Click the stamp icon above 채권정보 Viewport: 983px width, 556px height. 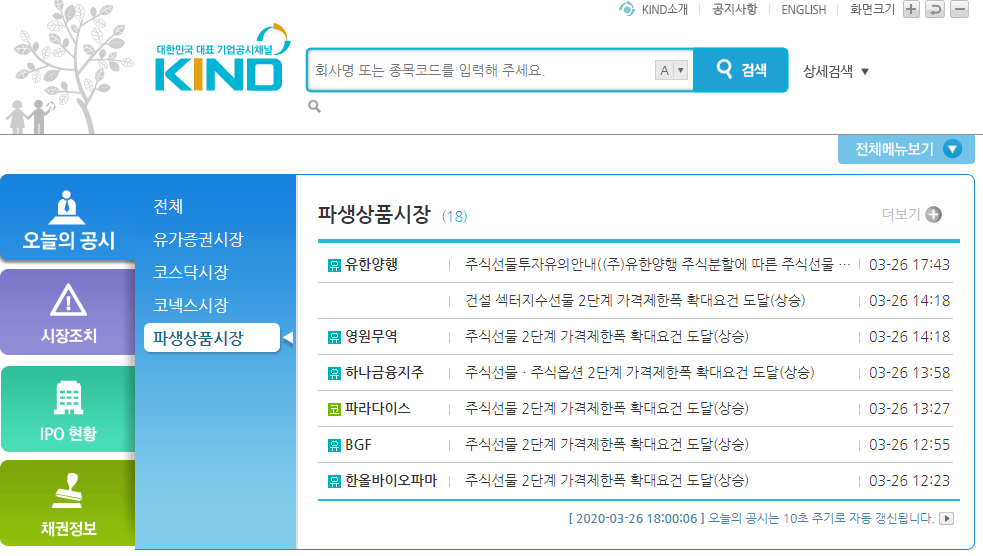[68, 491]
